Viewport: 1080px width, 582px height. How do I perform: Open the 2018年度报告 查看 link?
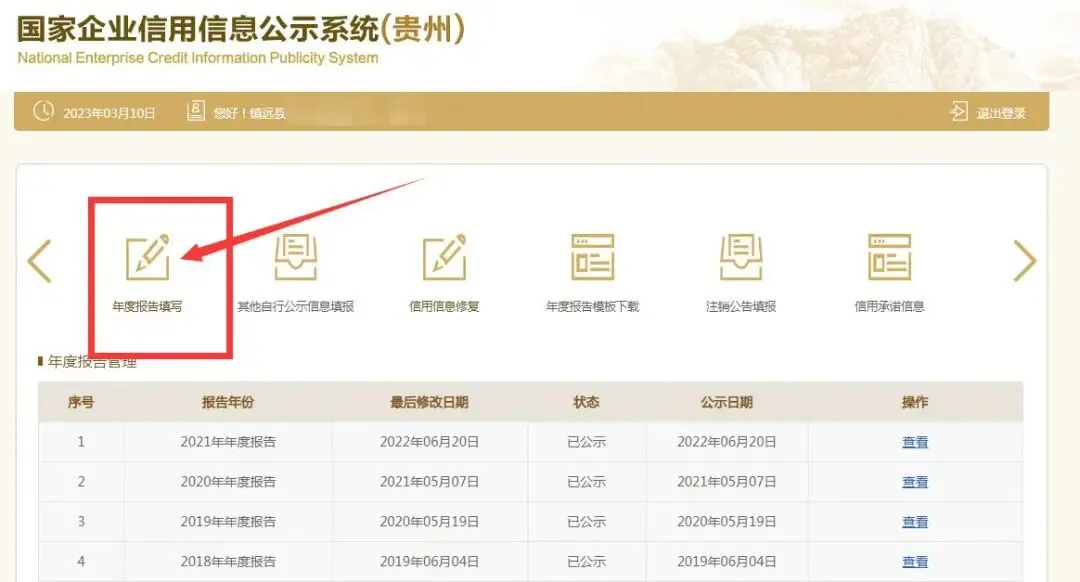(915, 560)
